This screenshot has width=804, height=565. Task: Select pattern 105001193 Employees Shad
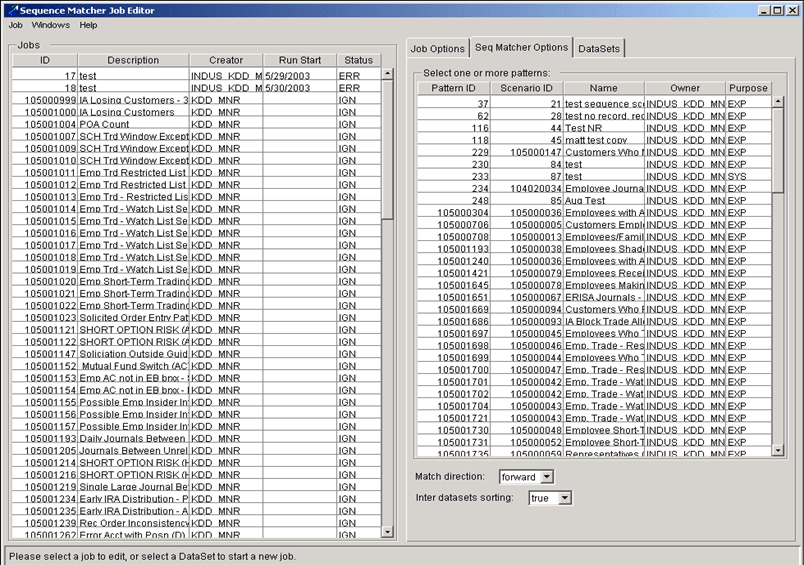[x=594, y=249]
